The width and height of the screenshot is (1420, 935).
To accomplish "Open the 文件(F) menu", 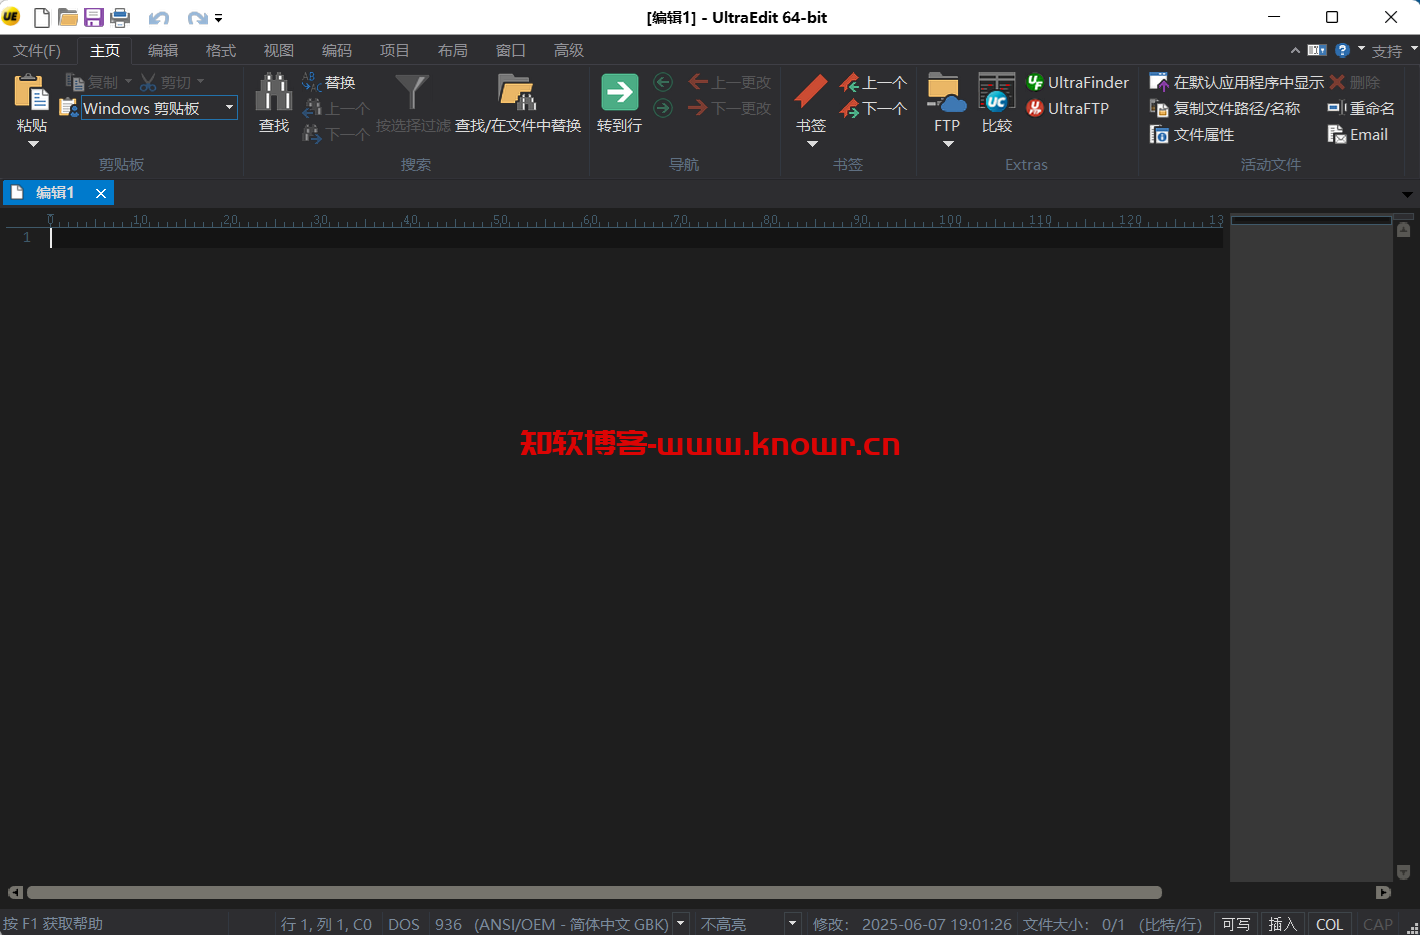I will 37,50.
